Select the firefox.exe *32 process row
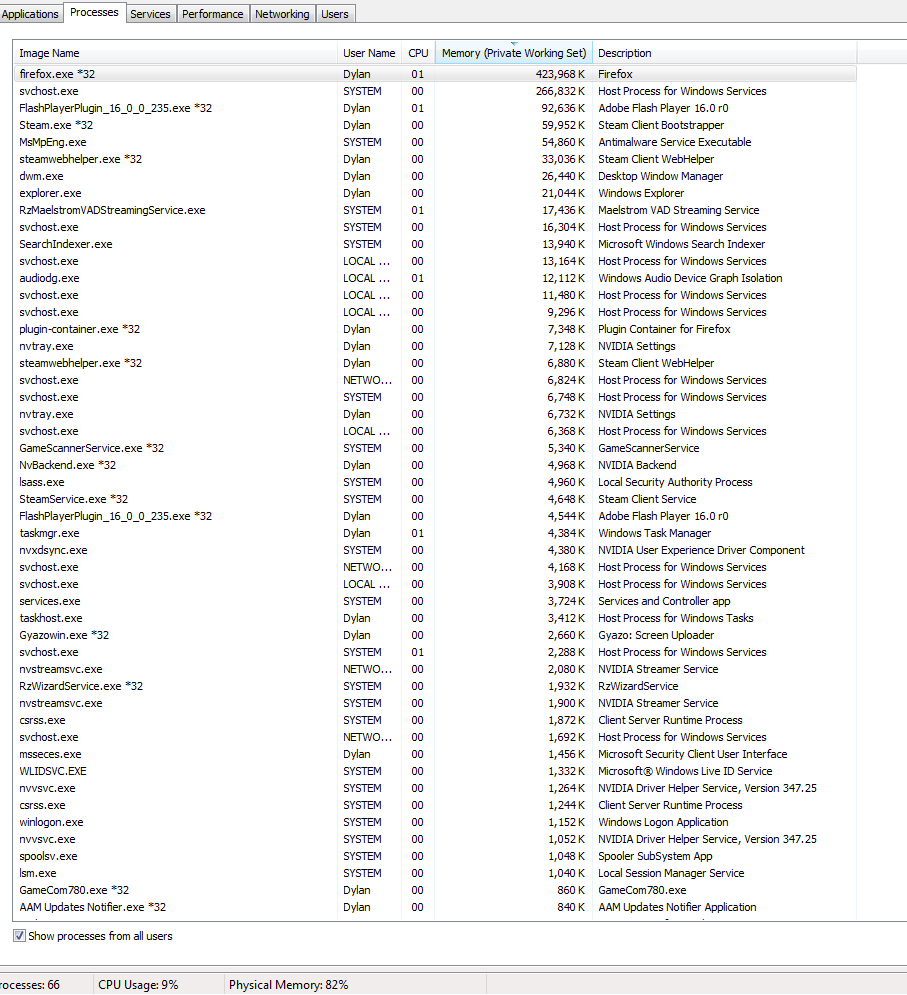907x995 pixels. point(435,74)
